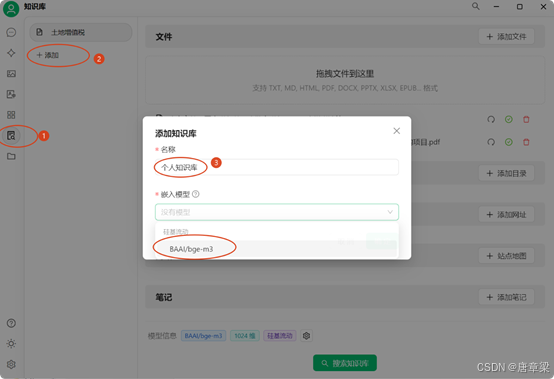Click the BAAI/bge-m3 model info tag
Viewport: 554px width, 379px height.
tap(204, 336)
